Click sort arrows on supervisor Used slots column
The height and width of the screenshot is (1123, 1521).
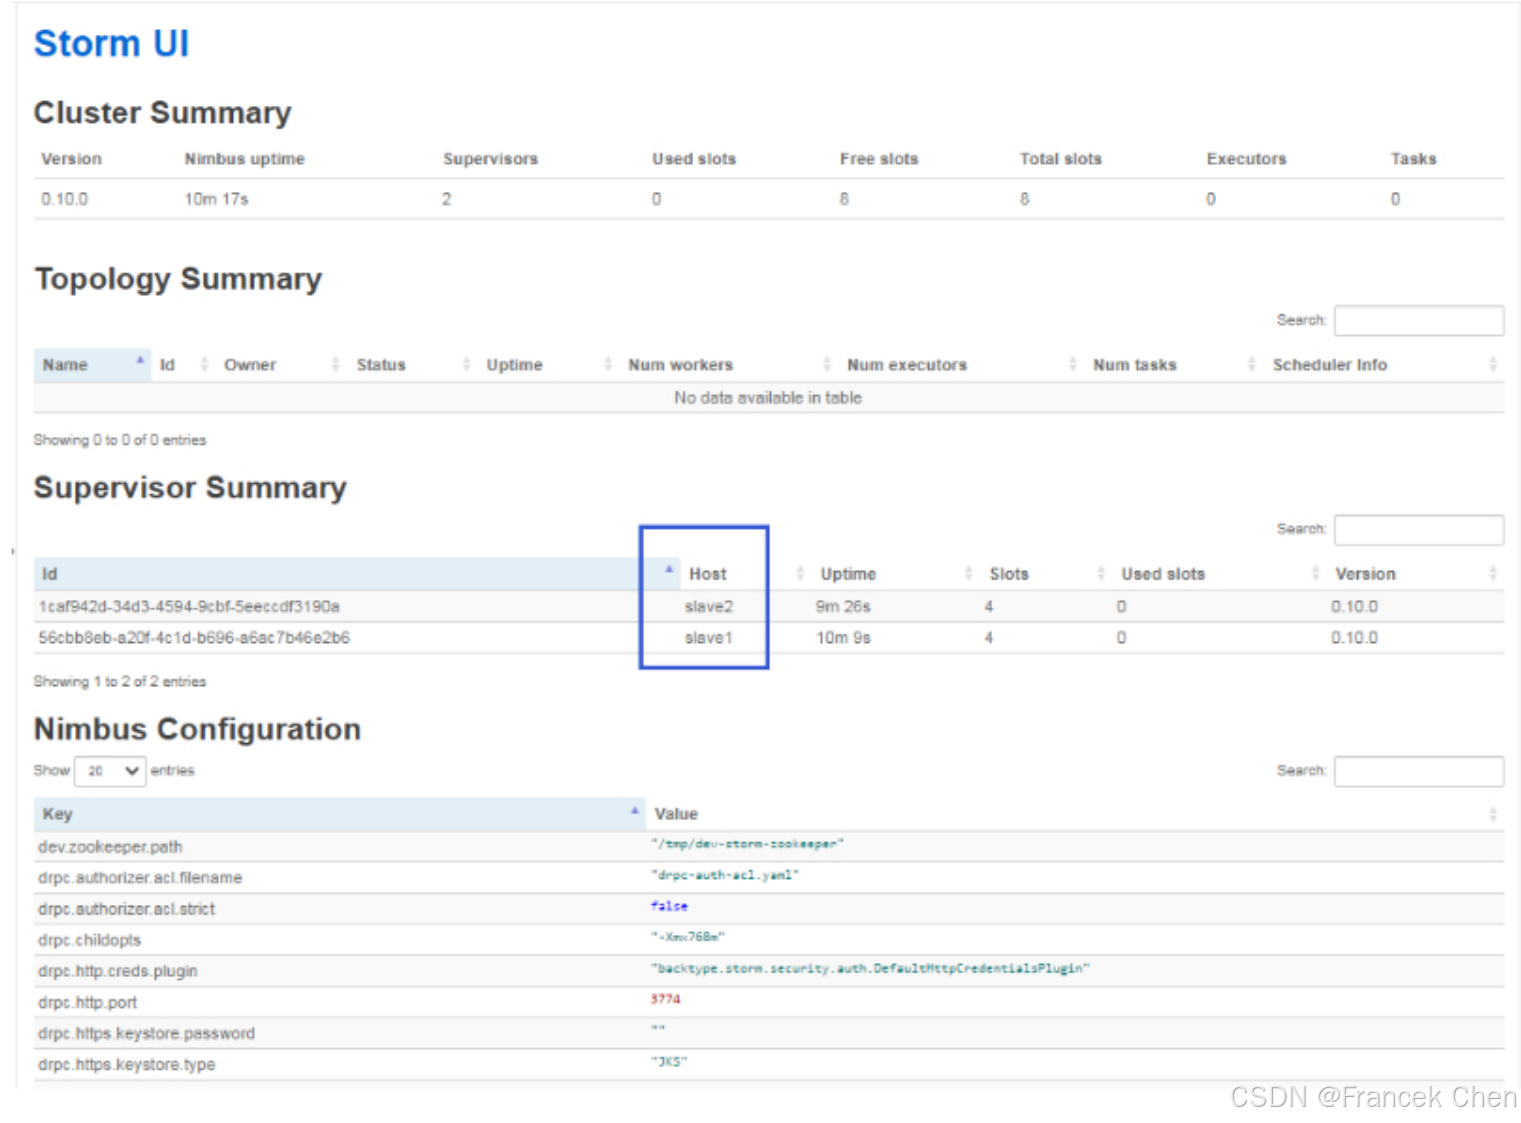(x=1316, y=573)
